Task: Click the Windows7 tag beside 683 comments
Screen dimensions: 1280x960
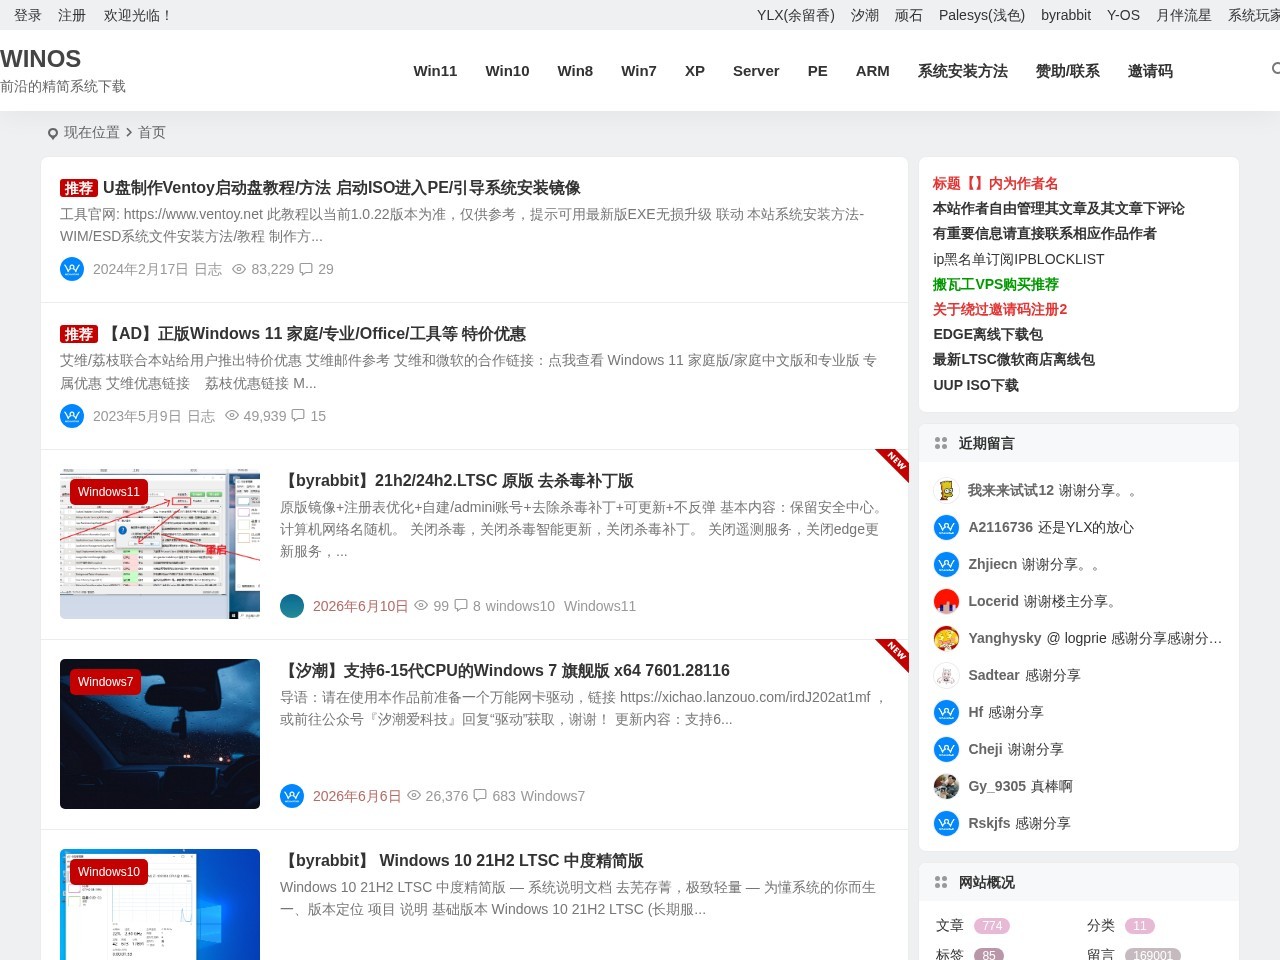Action: click(553, 796)
